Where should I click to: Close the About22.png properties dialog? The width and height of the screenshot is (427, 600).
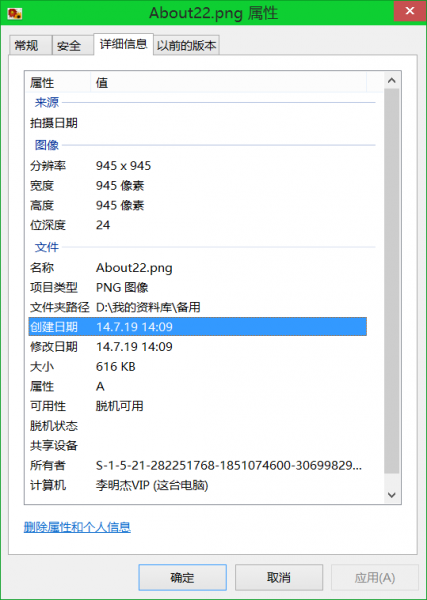click(x=409, y=11)
